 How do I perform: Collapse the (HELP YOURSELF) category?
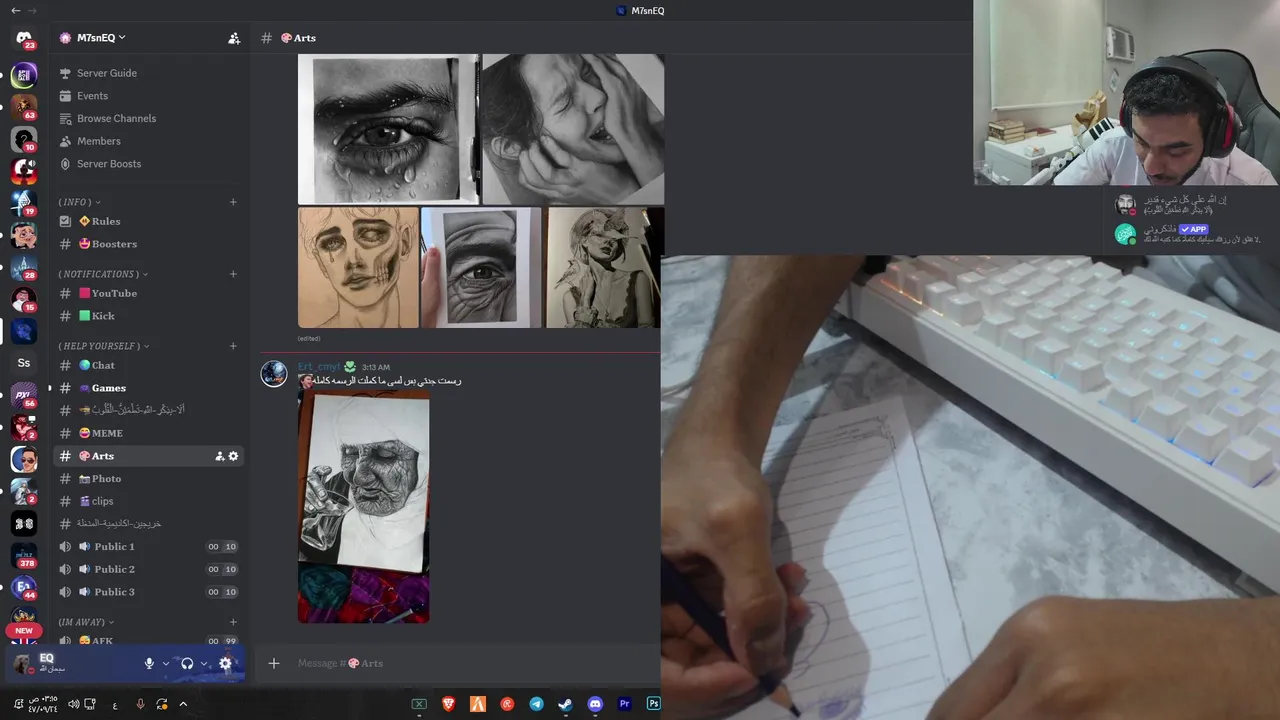pyautogui.click(x=104, y=346)
